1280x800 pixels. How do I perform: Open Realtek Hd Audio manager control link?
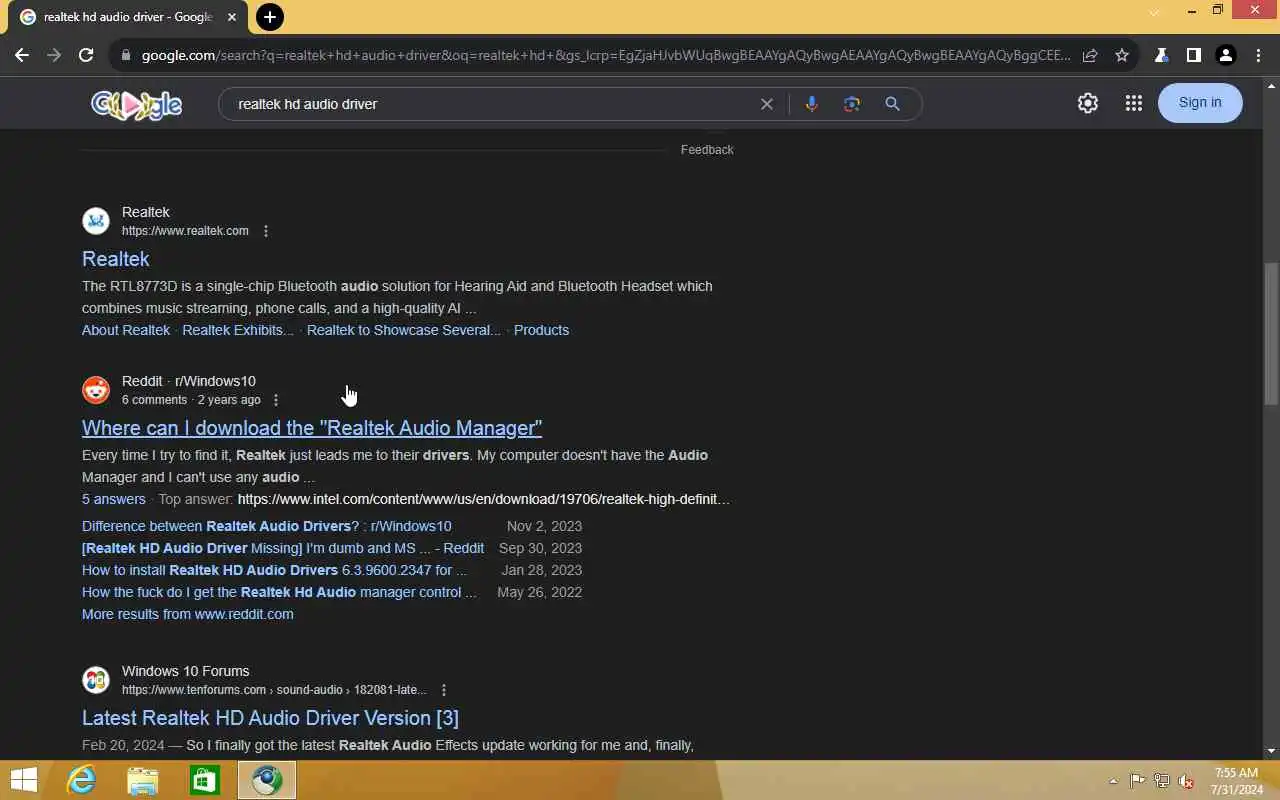(x=279, y=592)
